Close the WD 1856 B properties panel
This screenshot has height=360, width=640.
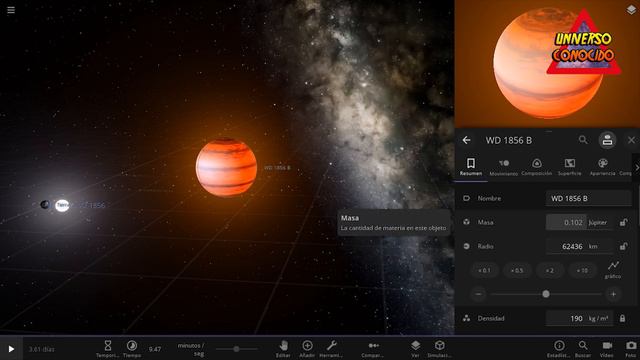(x=631, y=140)
